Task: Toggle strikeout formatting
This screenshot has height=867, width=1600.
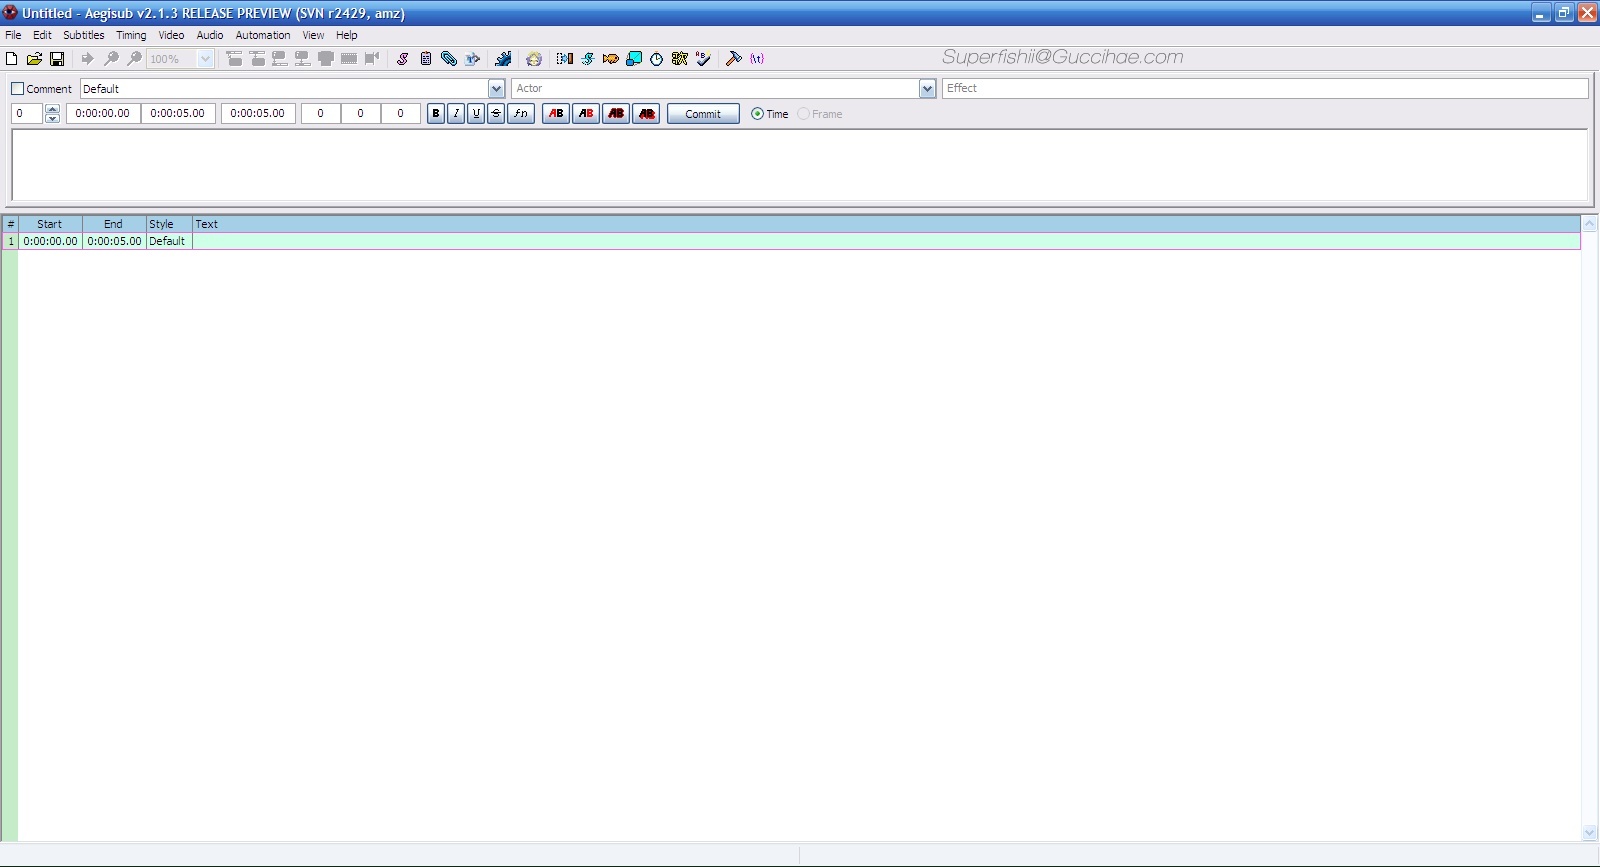Action: tap(496, 114)
